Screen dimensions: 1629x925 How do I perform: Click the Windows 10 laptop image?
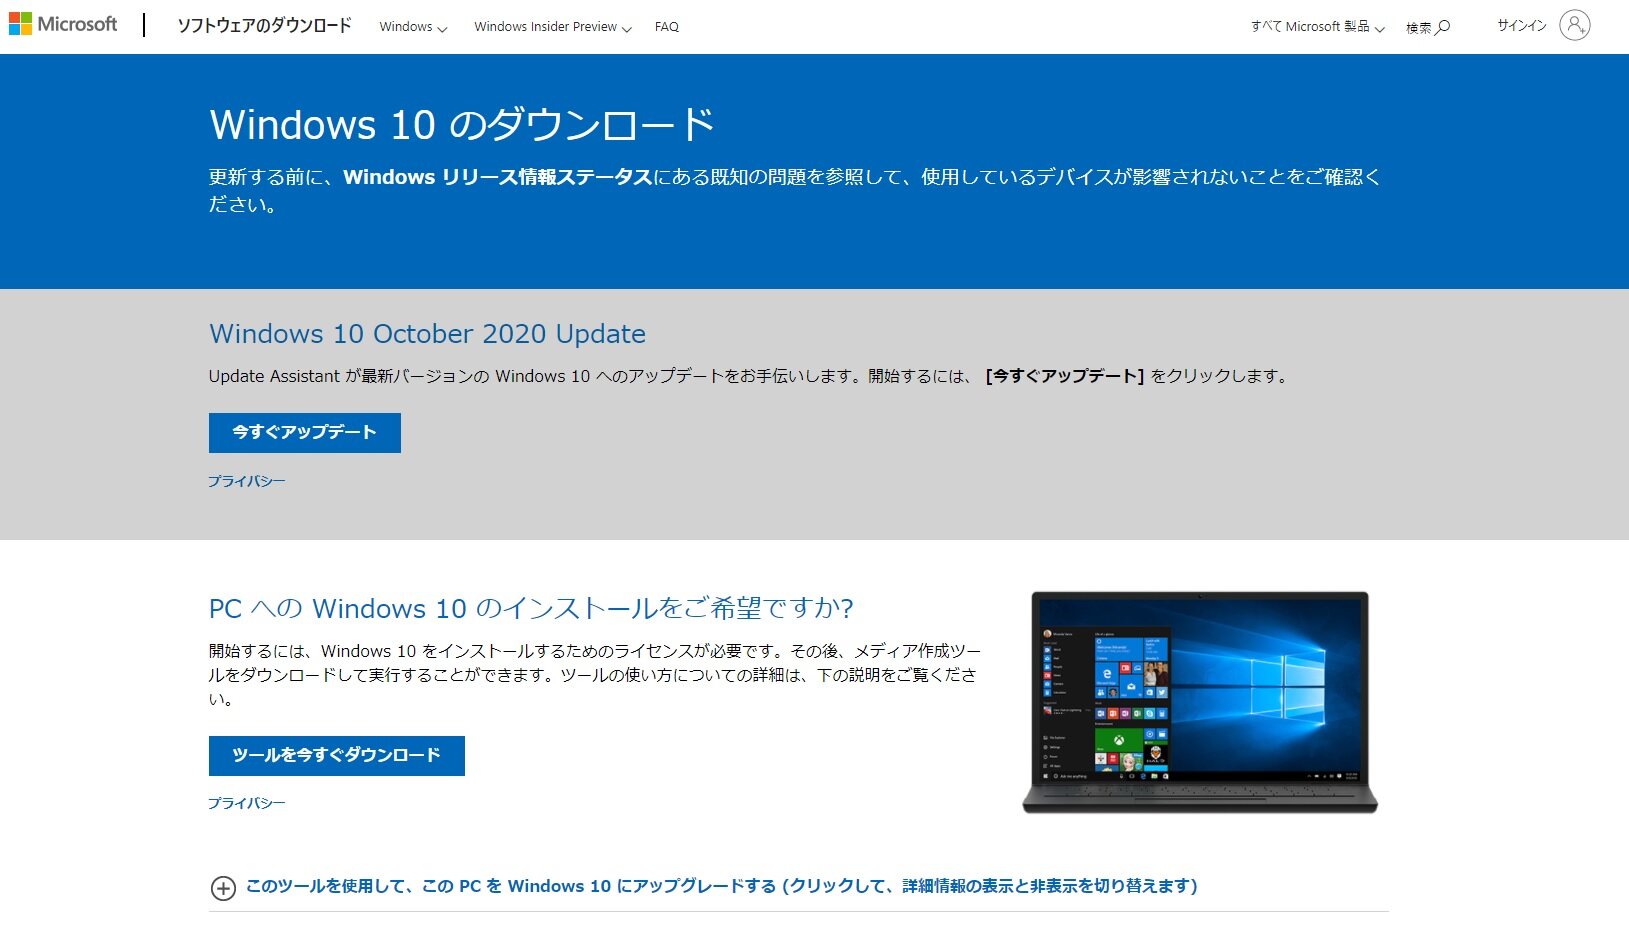coord(1200,702)
